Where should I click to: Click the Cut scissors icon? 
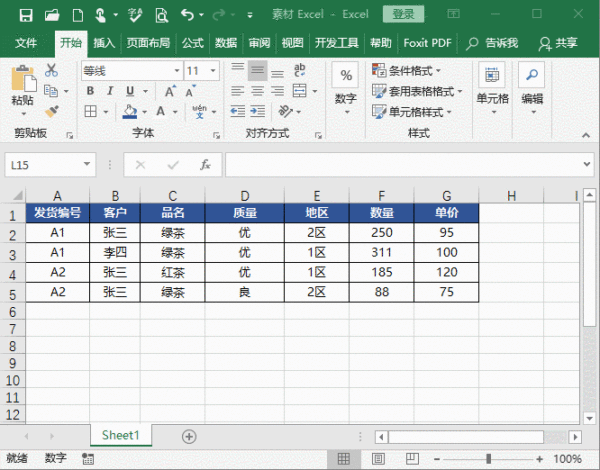coord(51,70)
